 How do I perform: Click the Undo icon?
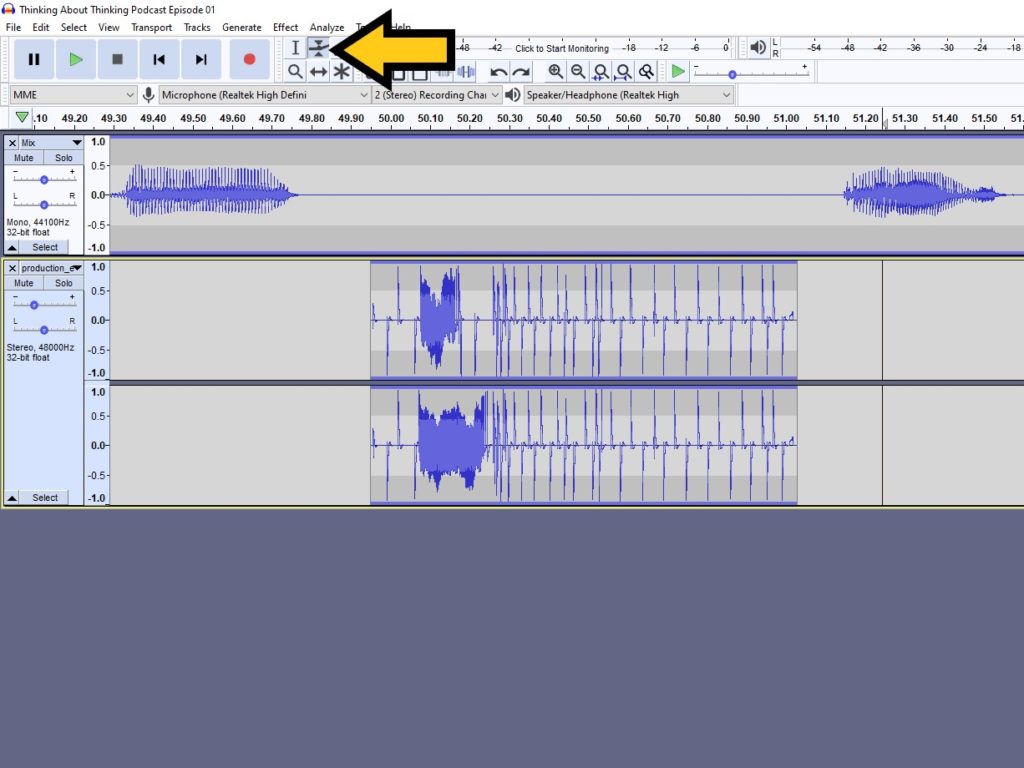coord(498,71)
